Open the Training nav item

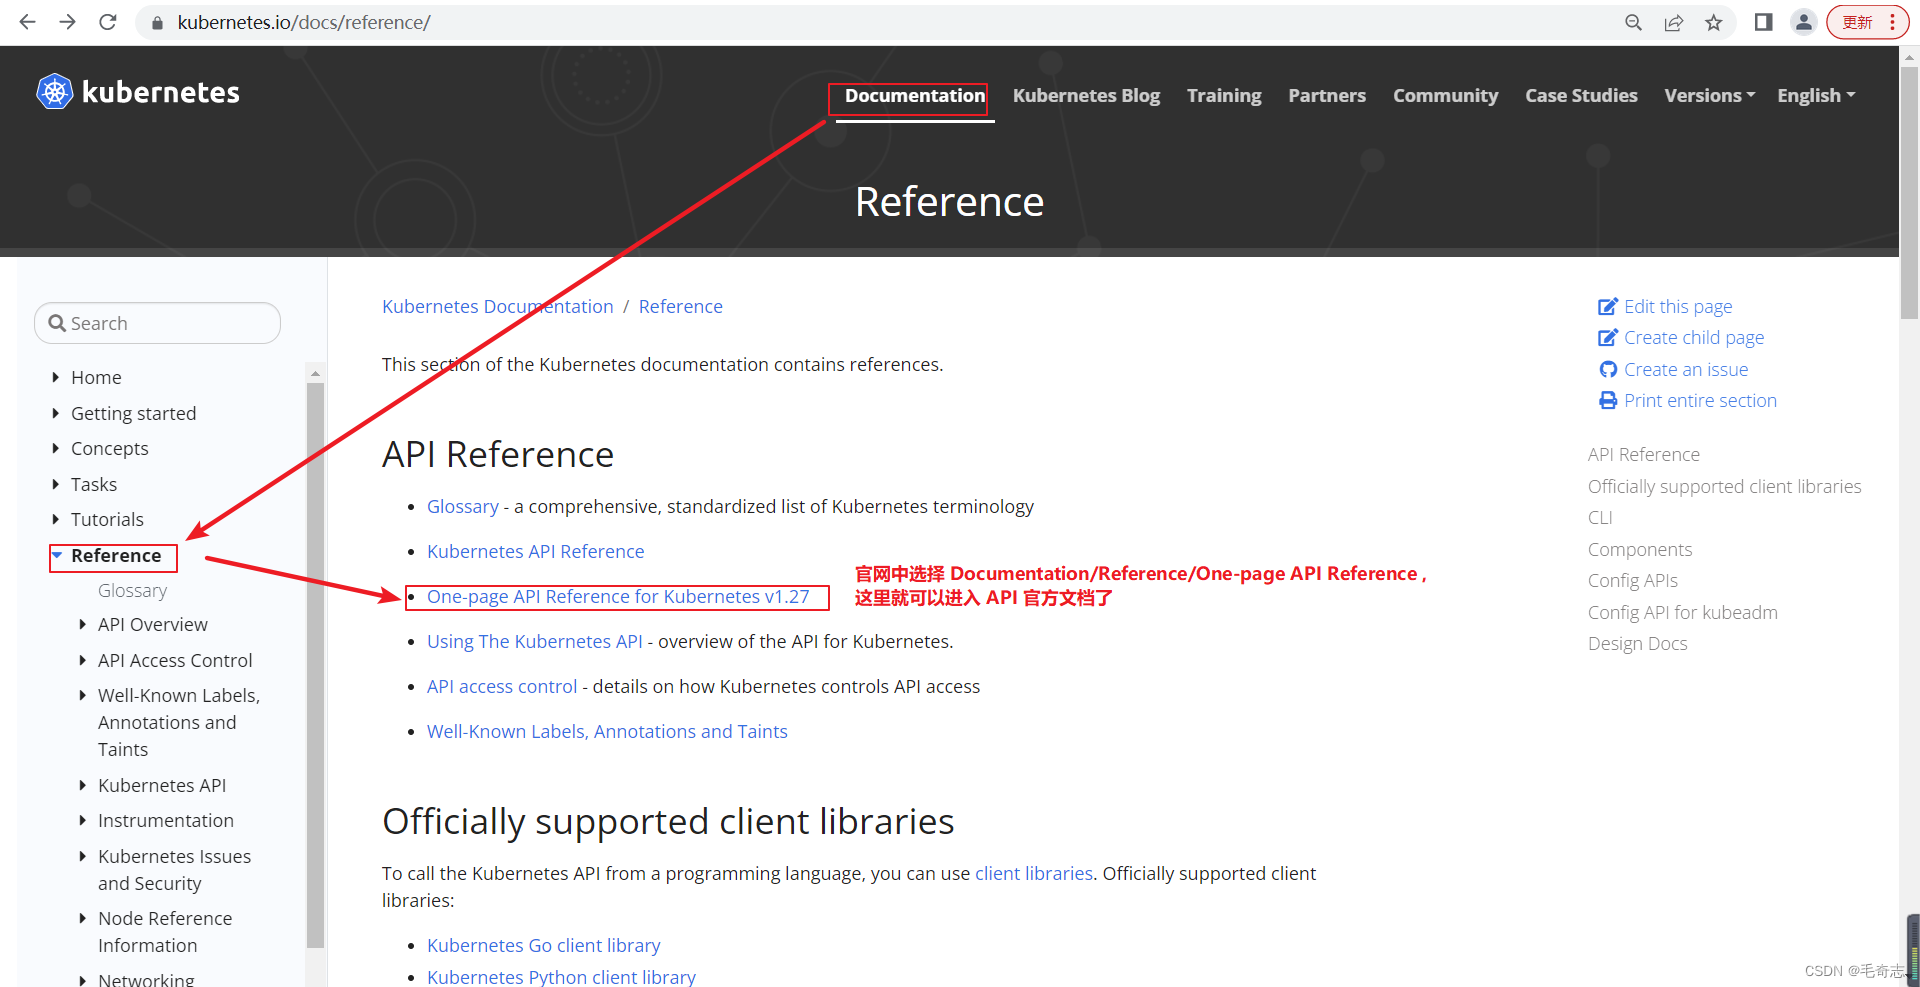(1224, 95)
